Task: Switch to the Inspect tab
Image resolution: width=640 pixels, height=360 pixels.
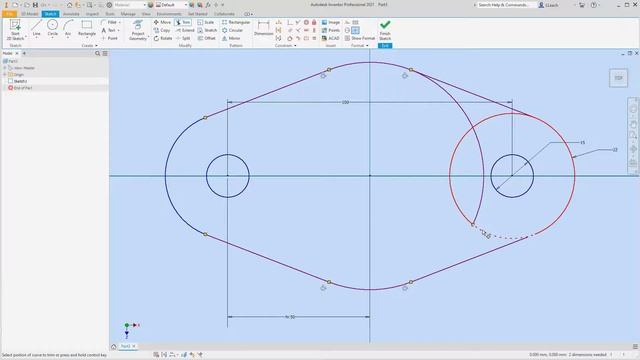Action: 92,14
